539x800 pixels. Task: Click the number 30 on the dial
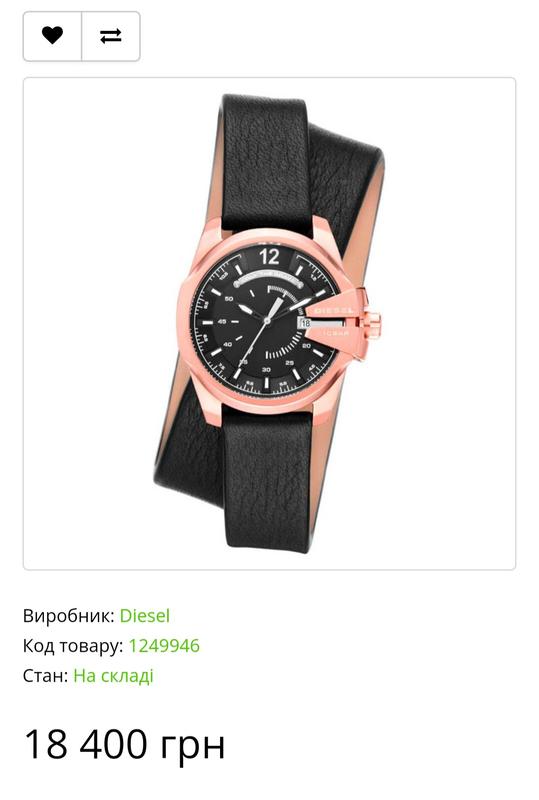pos(266,369)
